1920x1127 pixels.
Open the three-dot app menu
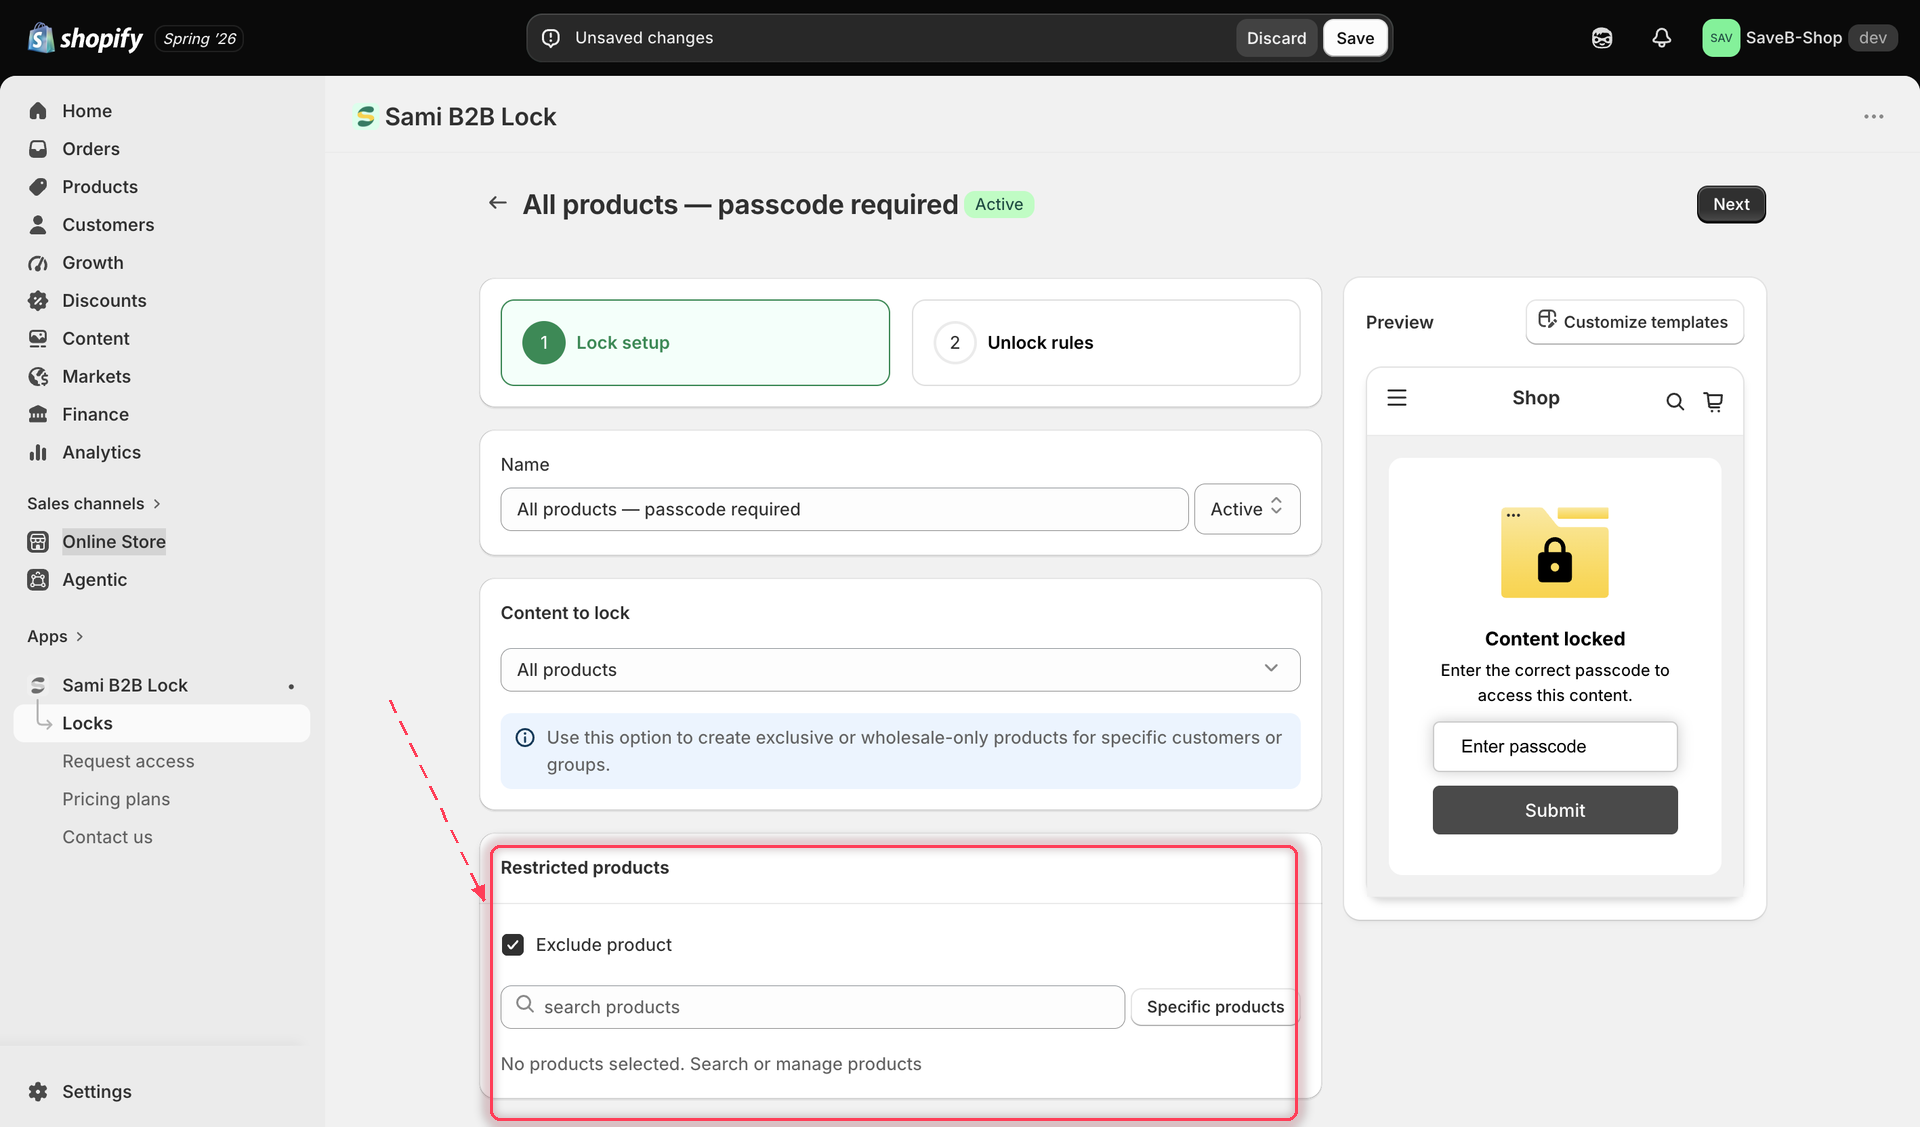tap(1873, 117)
